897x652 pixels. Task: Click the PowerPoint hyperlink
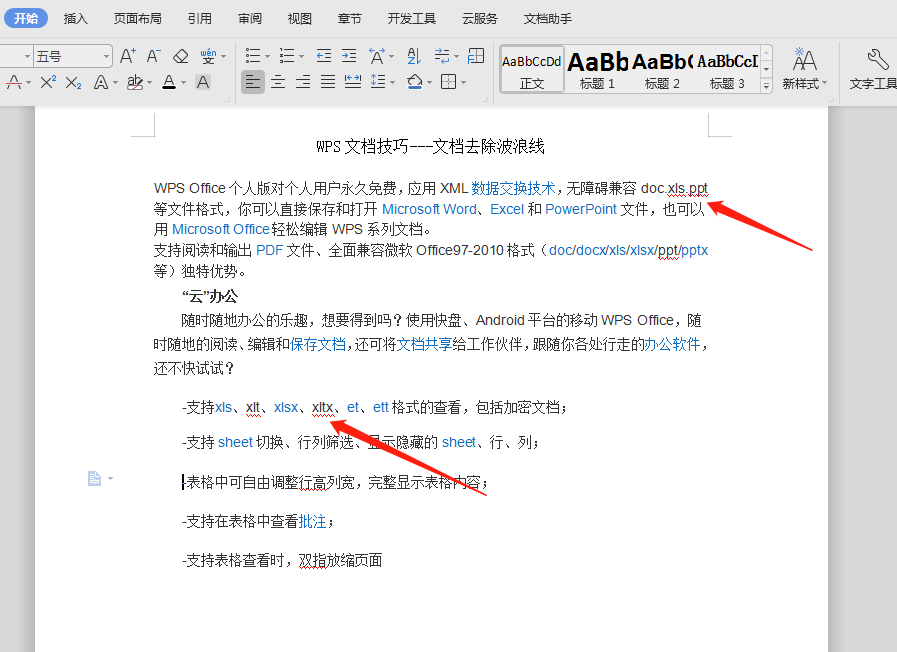[581, 209]
